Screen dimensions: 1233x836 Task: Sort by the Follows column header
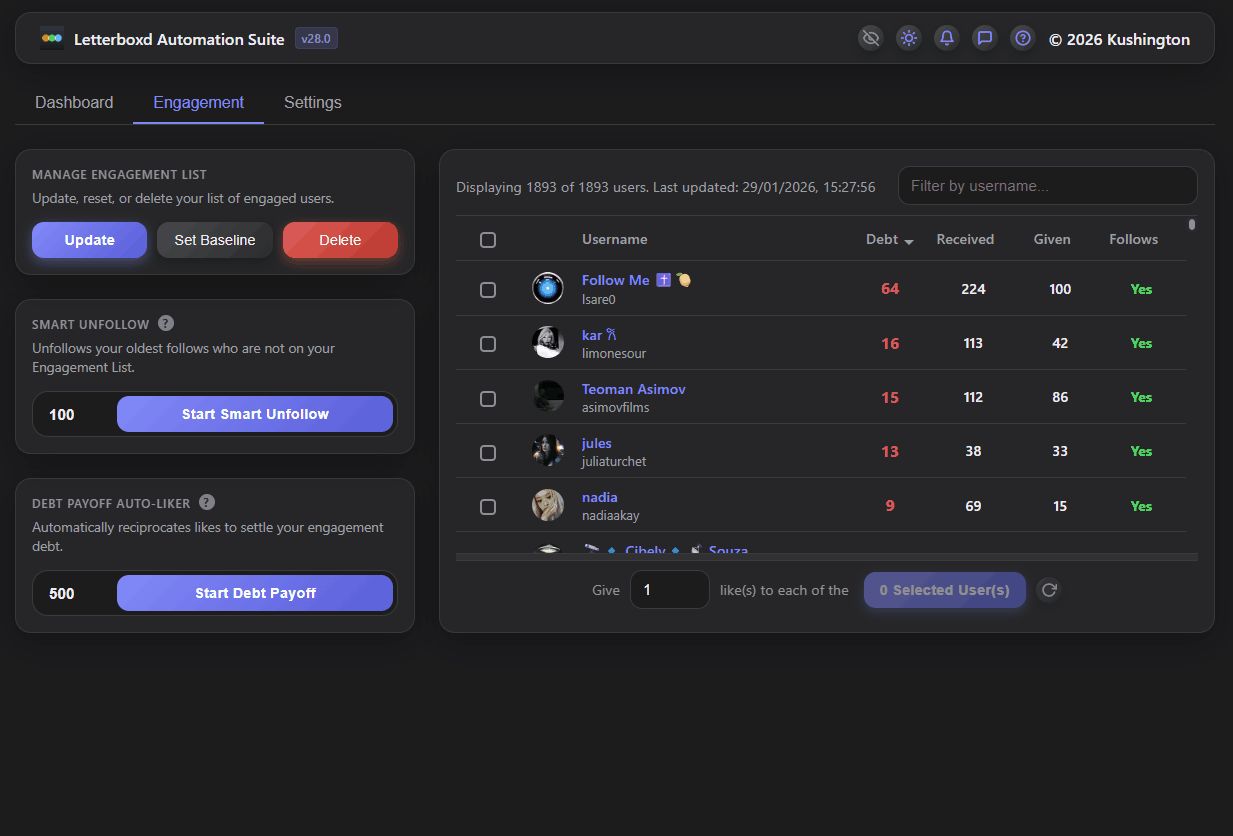click(1133, 239)
